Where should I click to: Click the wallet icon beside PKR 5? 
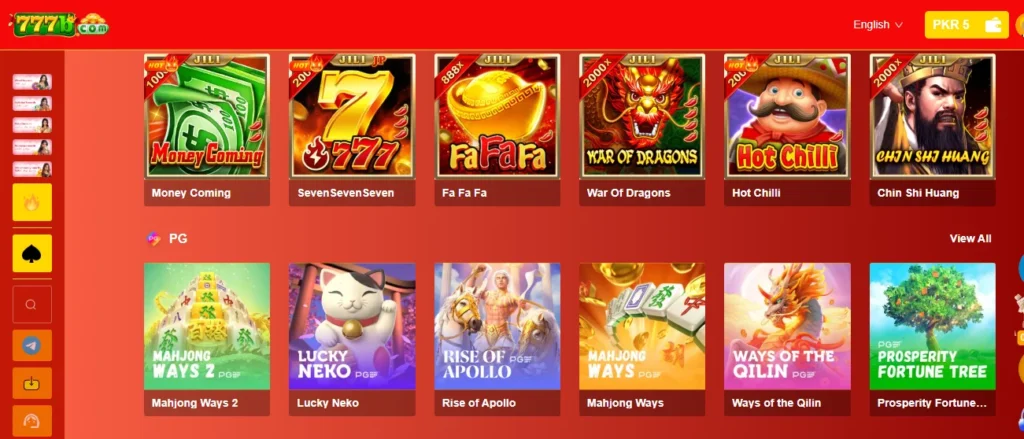click(x=993, y=25)
